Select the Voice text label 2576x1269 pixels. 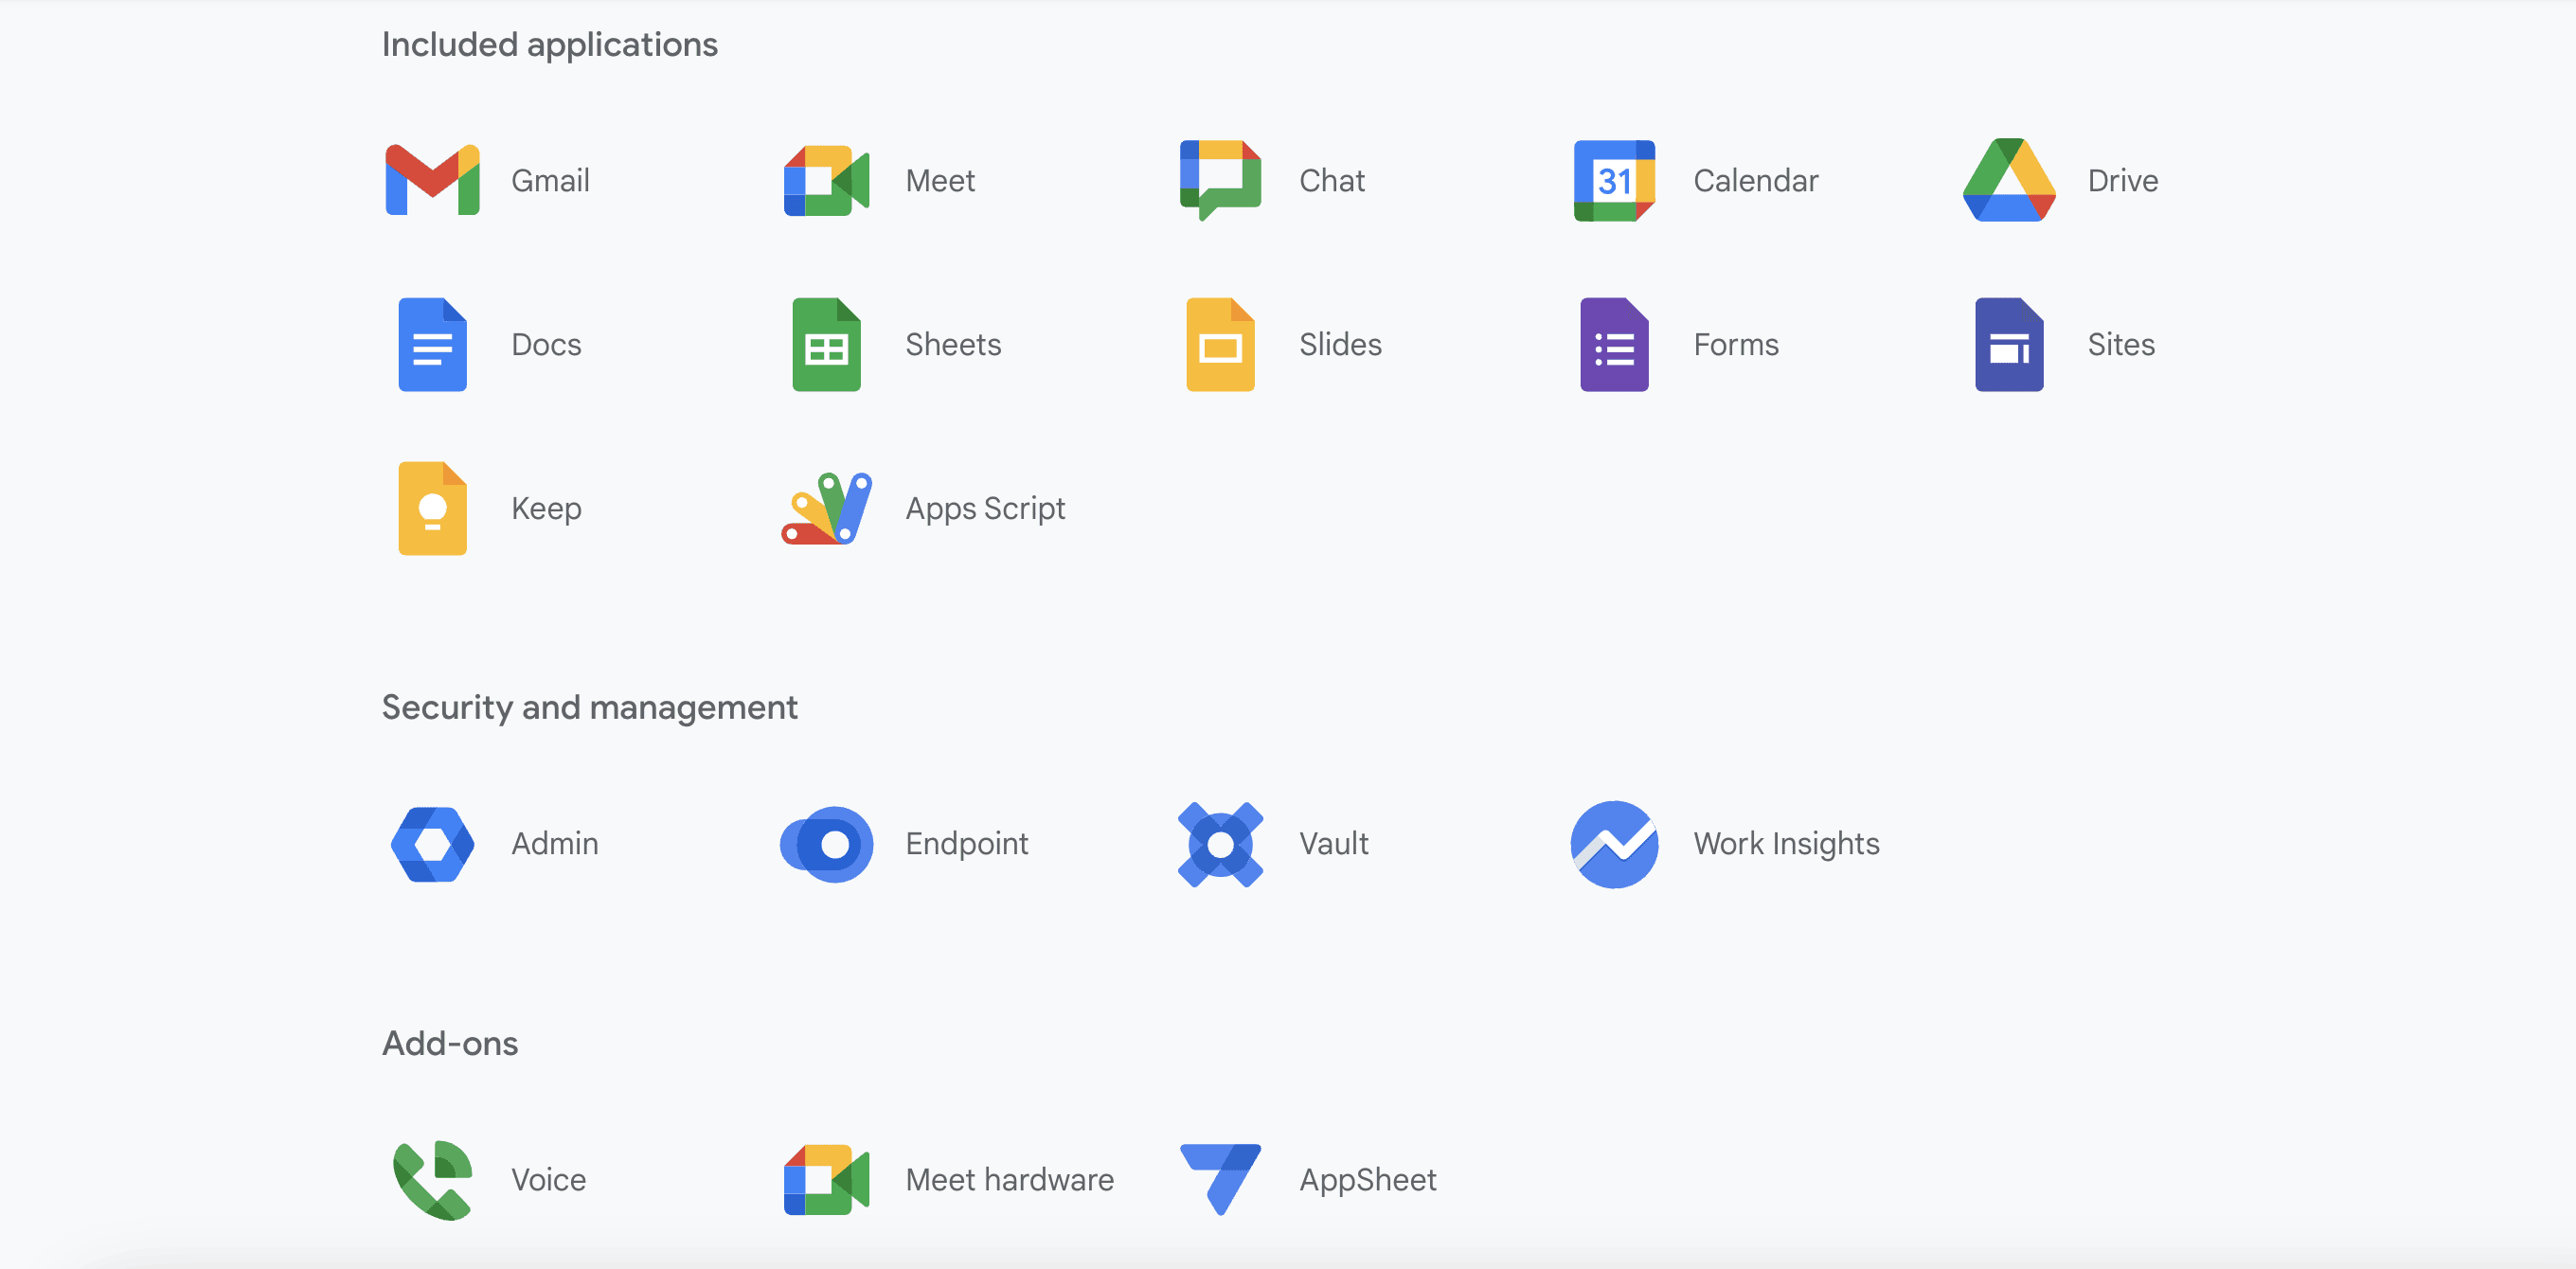548,1180
